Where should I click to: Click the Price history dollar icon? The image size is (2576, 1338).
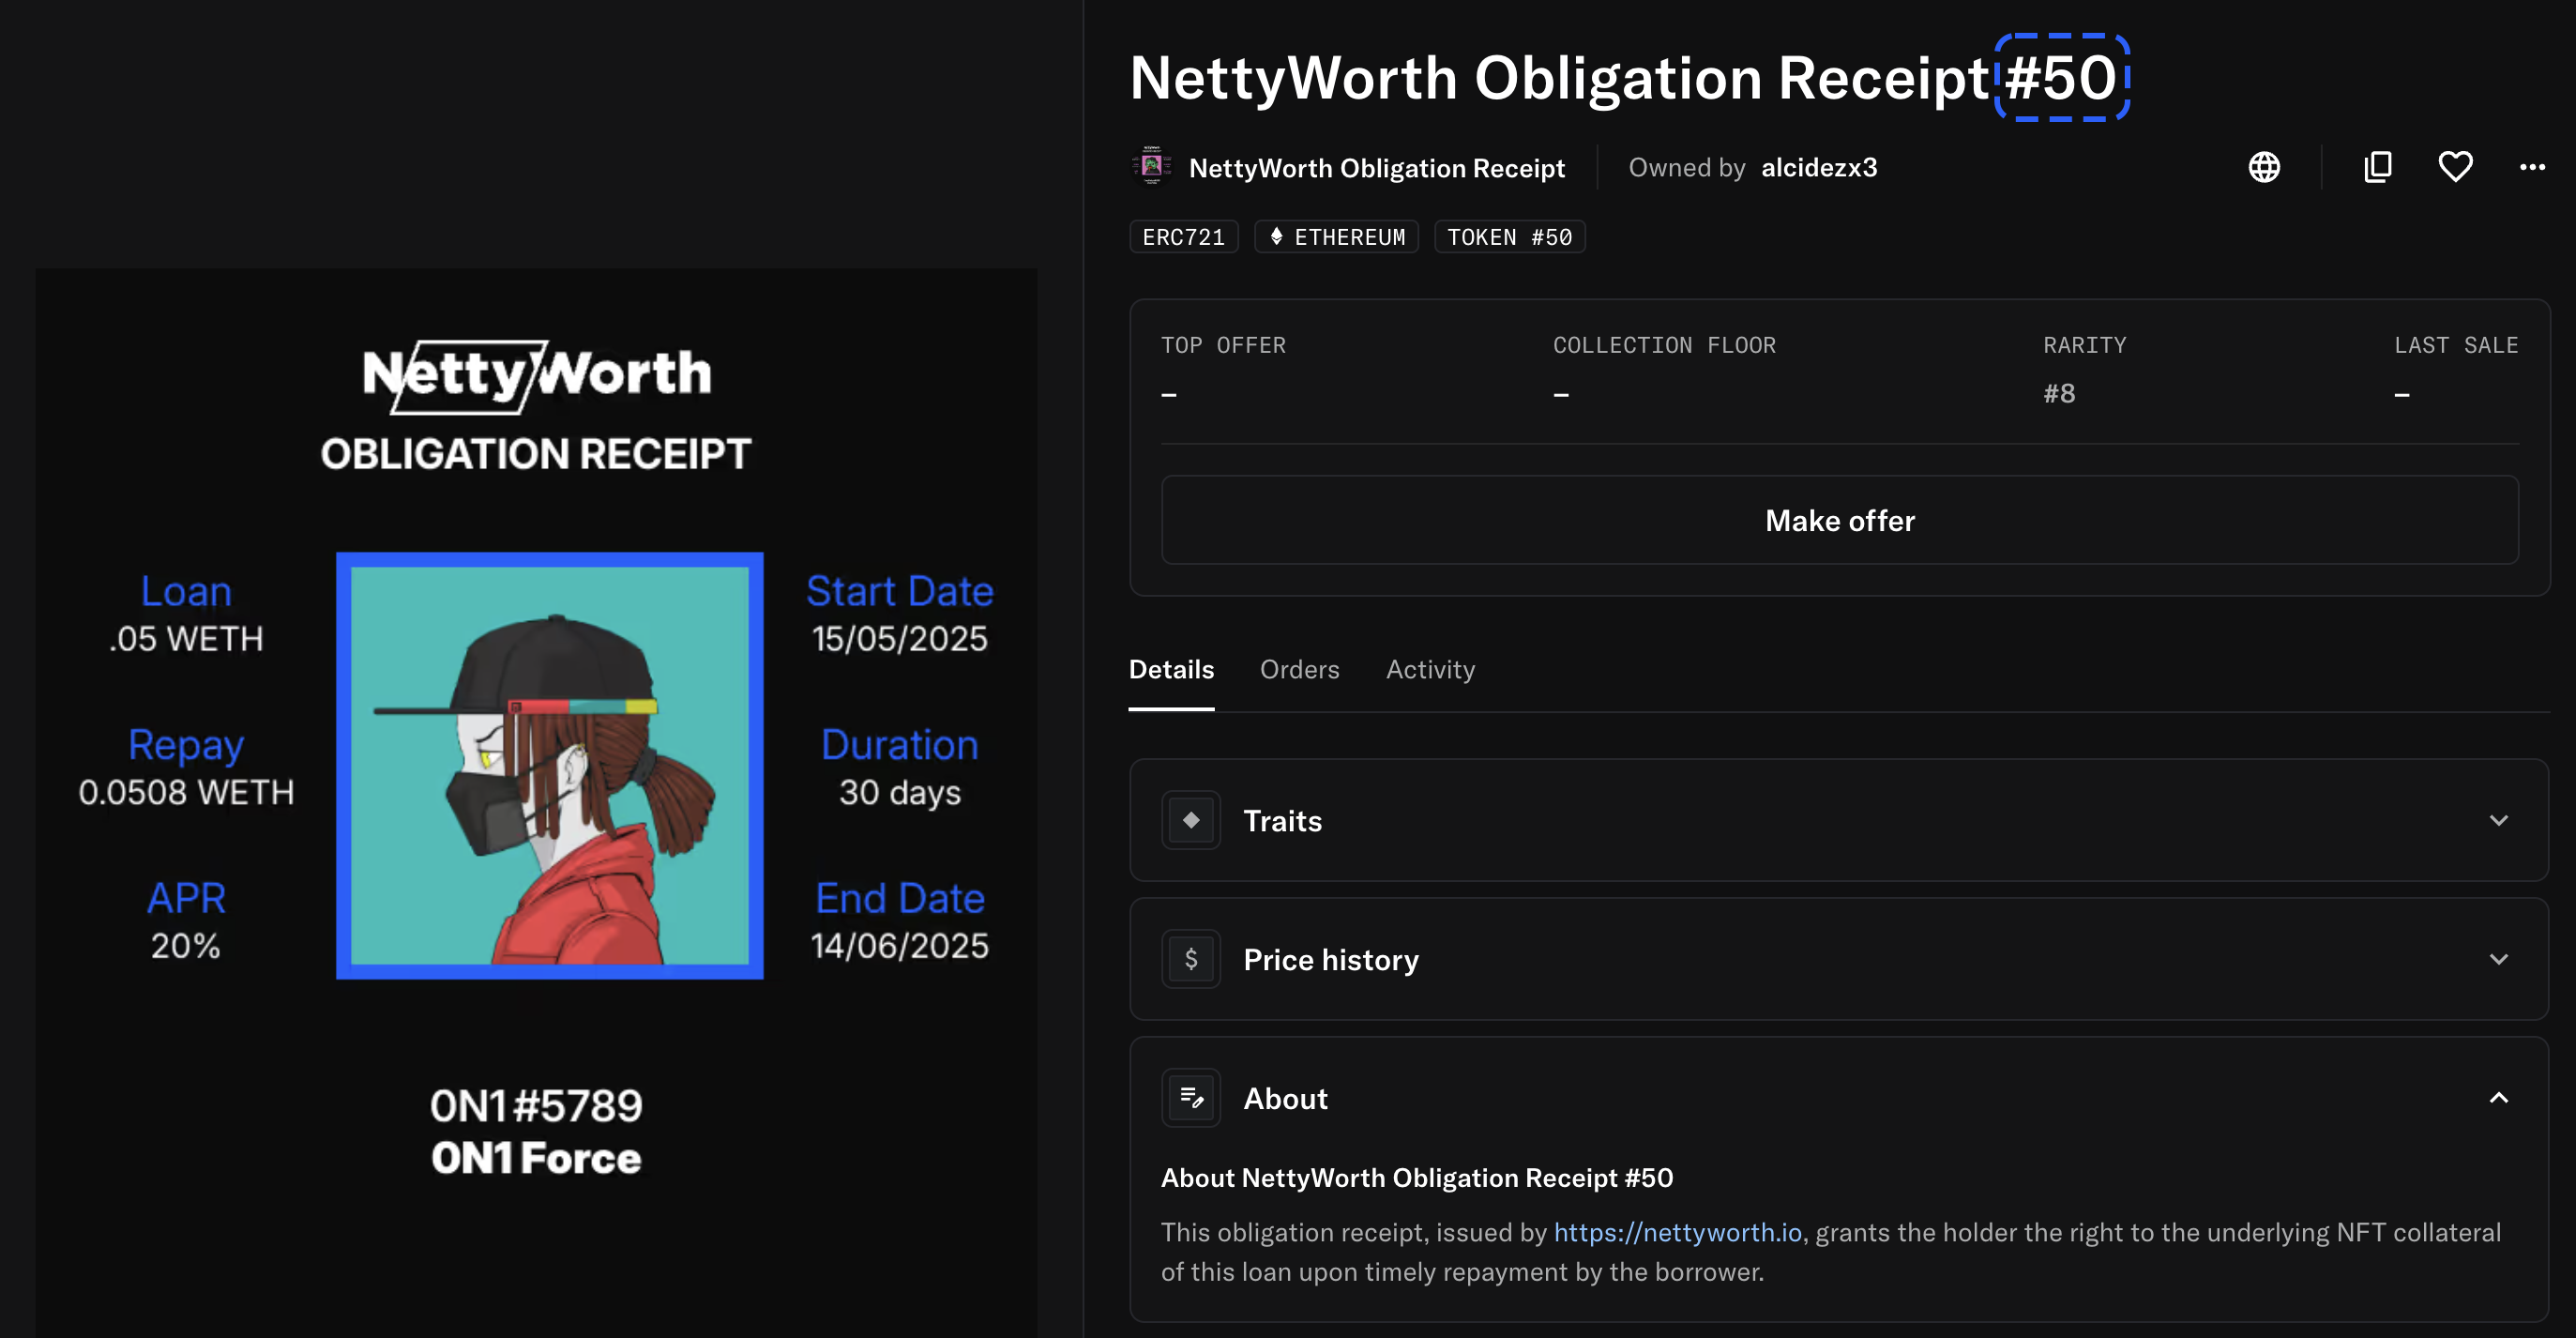[1191, 959]
